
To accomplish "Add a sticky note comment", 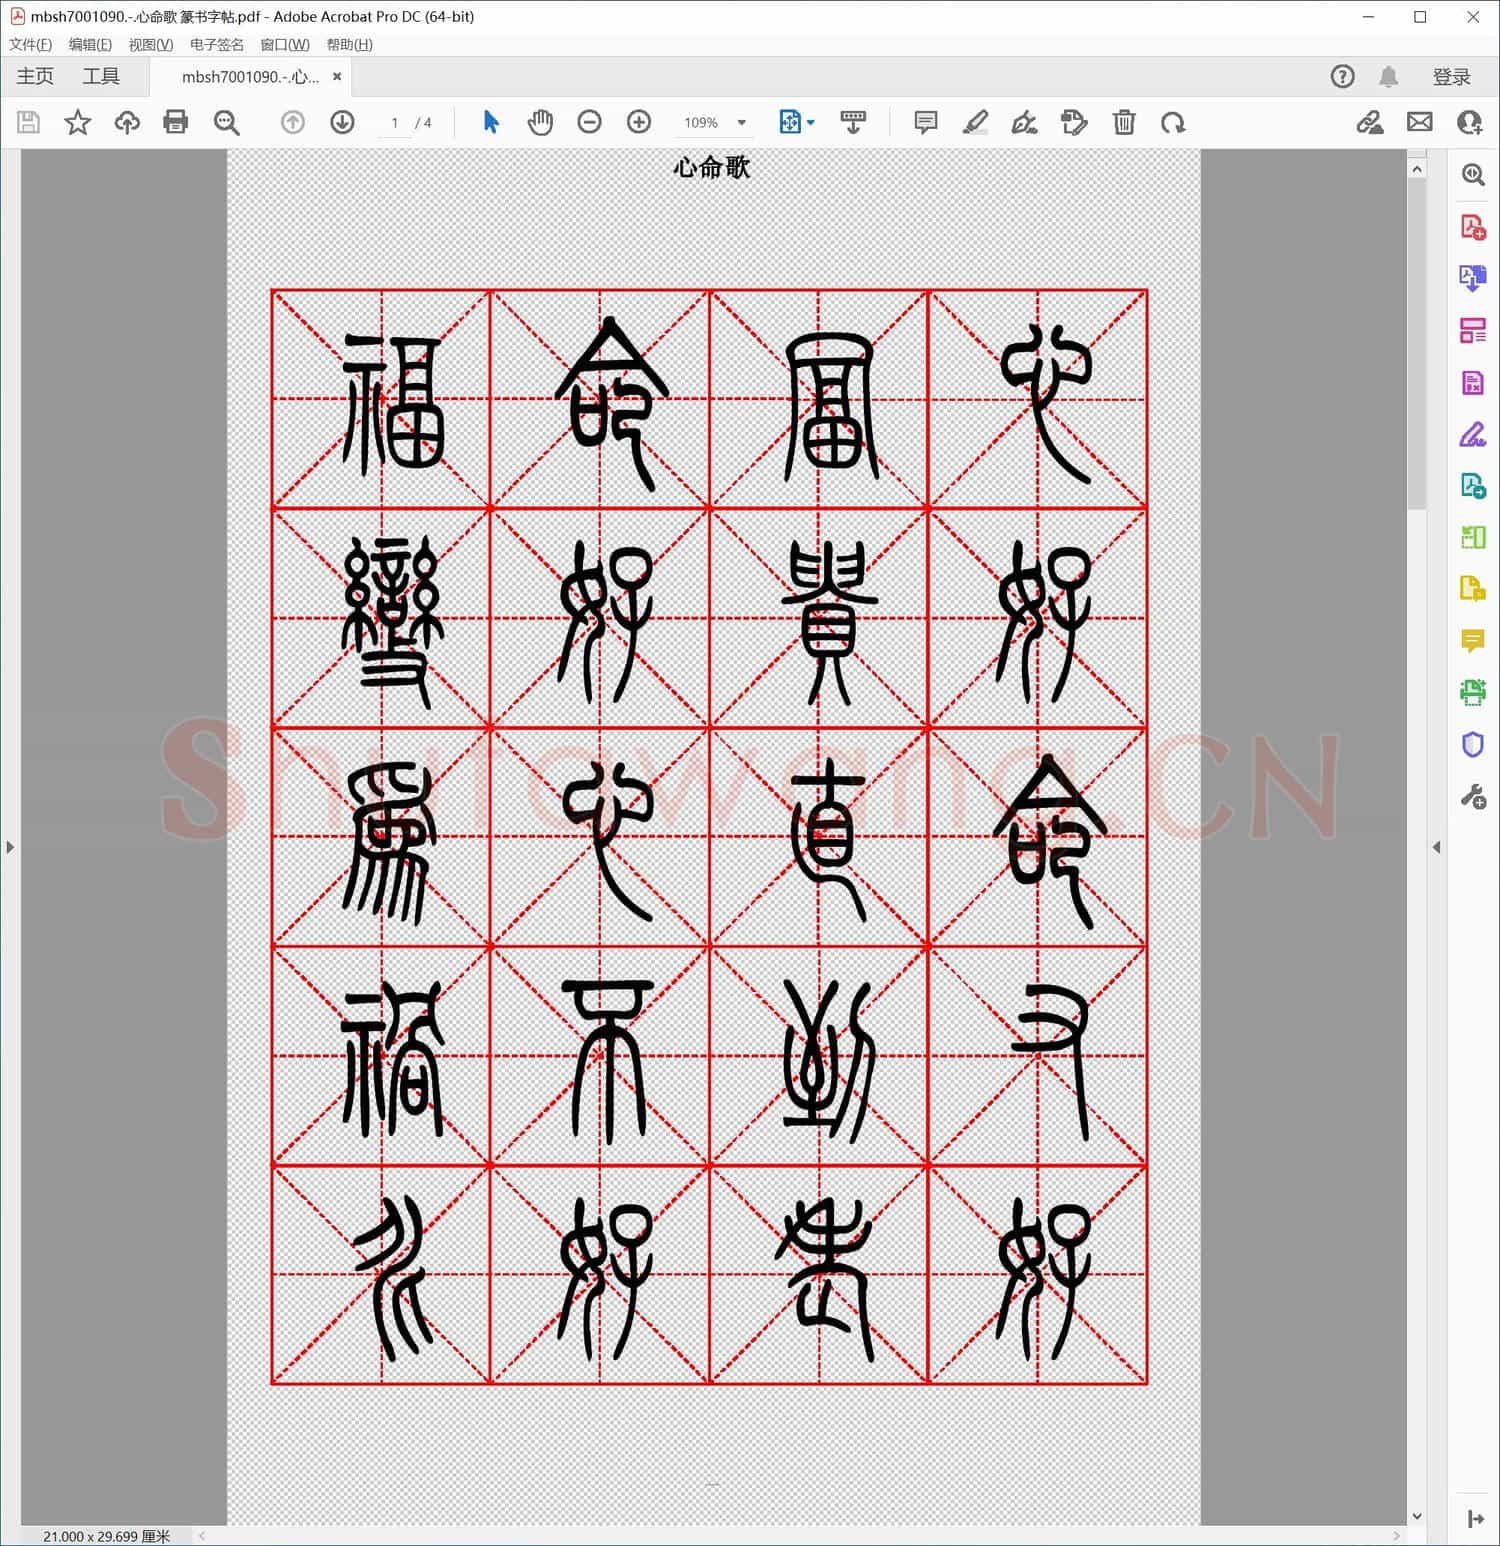I will click(925, 122).
